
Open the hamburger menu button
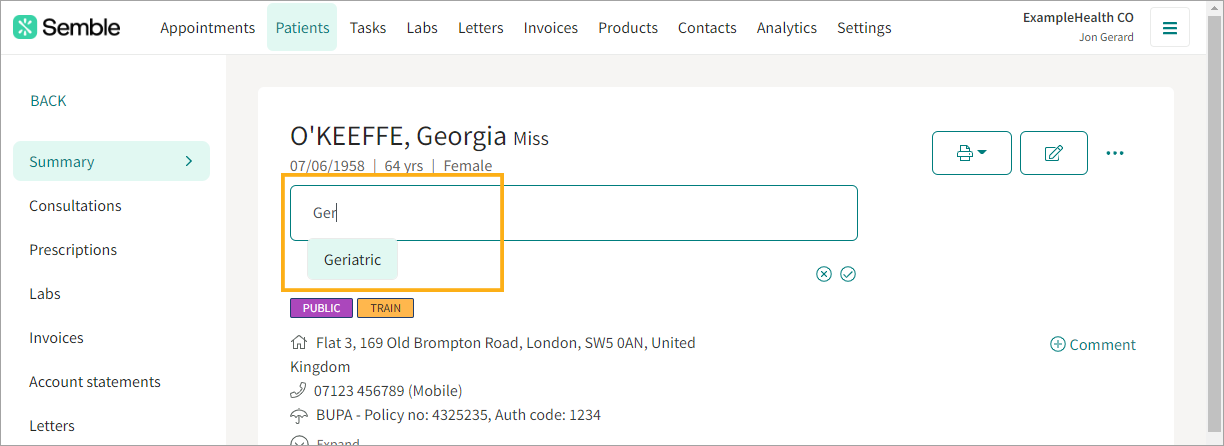tap(1169, 28)
